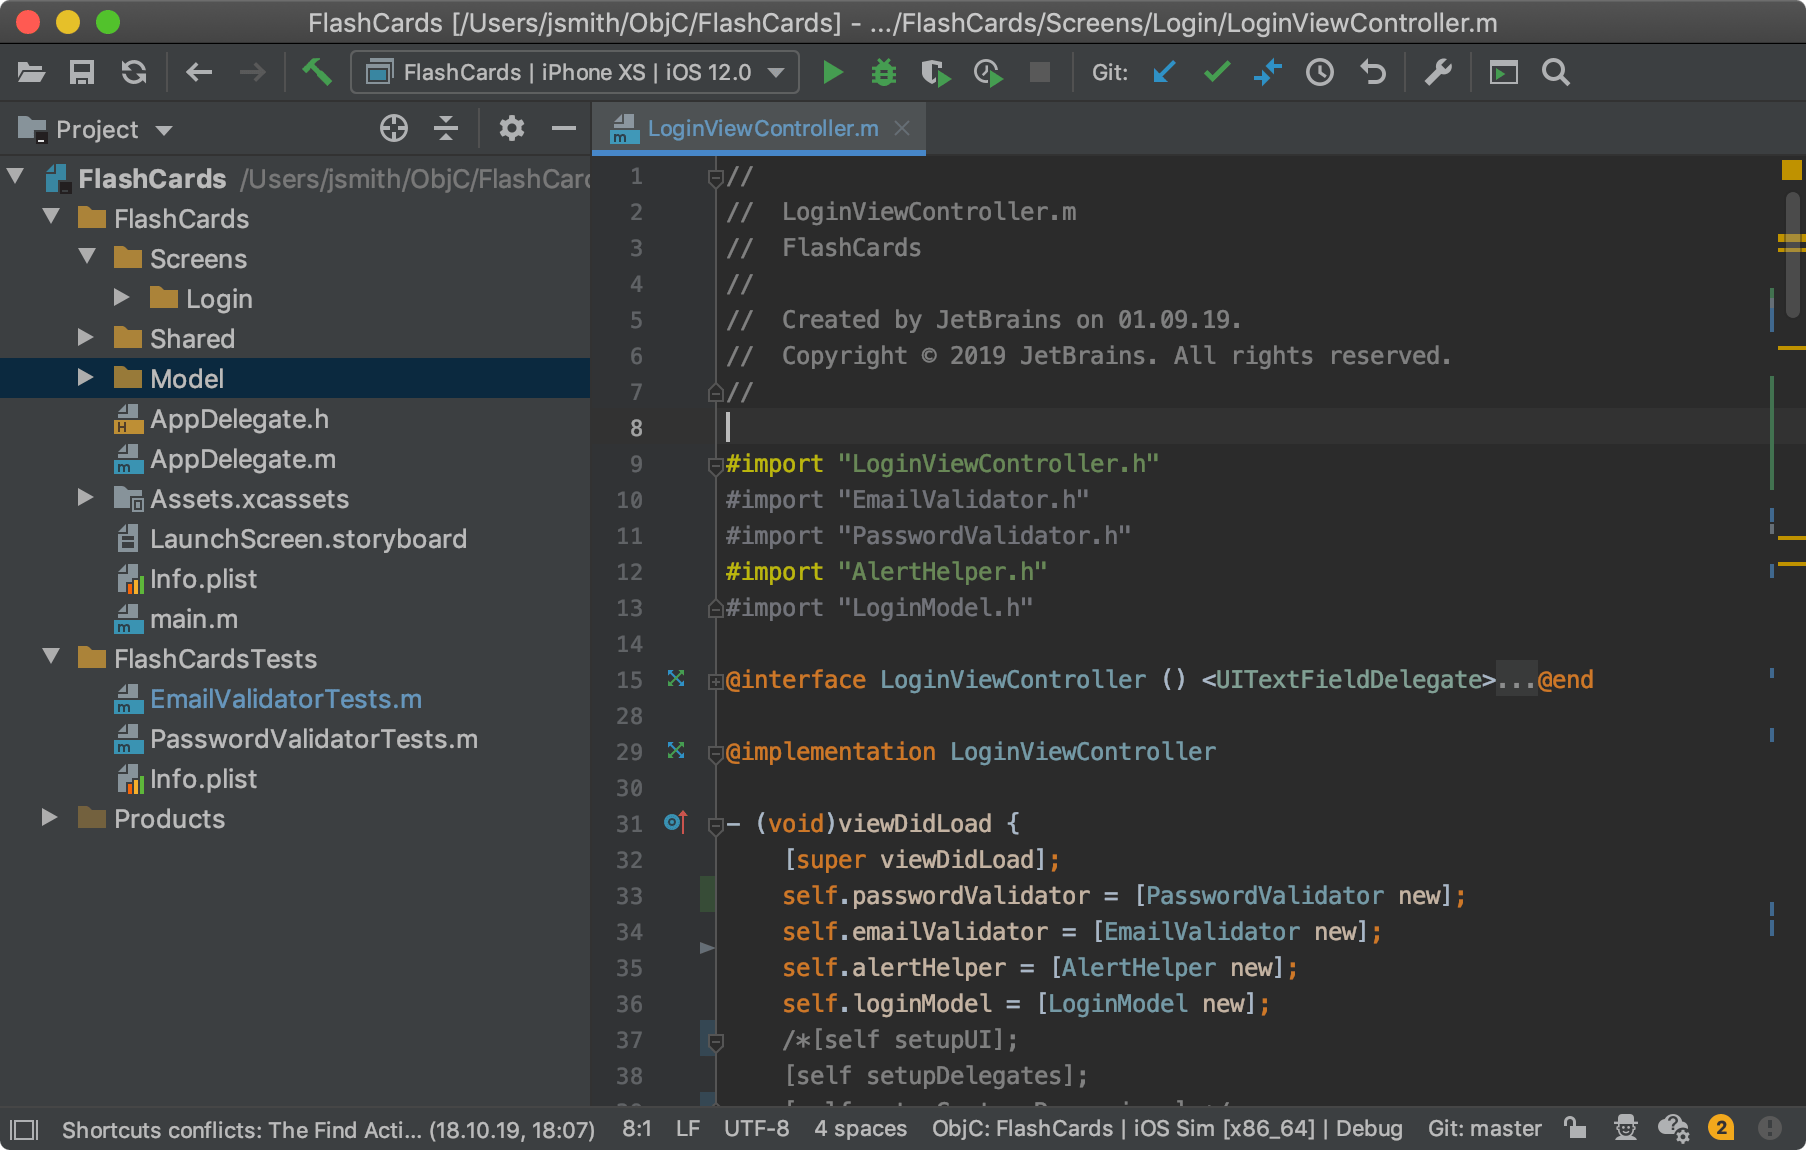The width and height of the screenshot is (1806, 1150).
Task: Click the gutter override icon on line 31
Action: coord(676,822)
